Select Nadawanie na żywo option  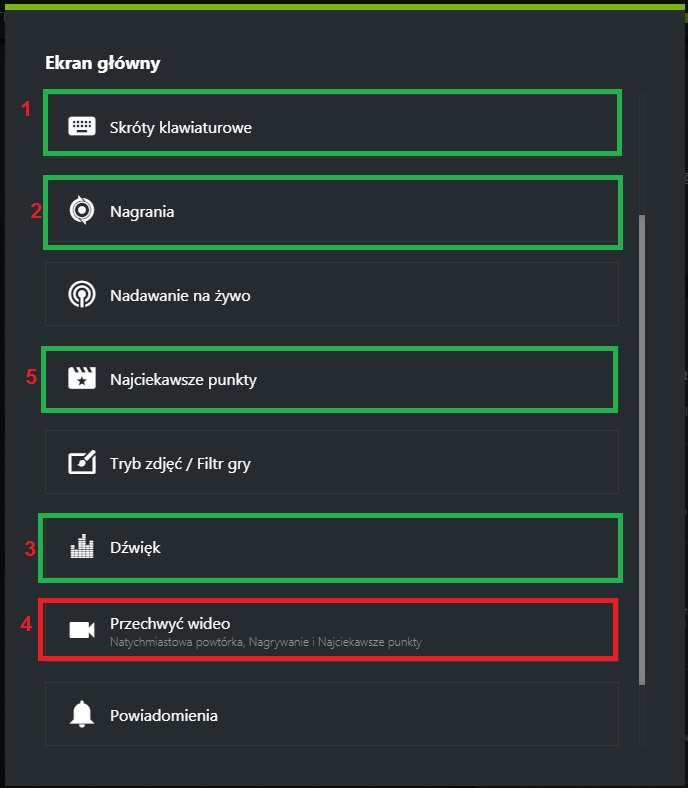point(180,295)
